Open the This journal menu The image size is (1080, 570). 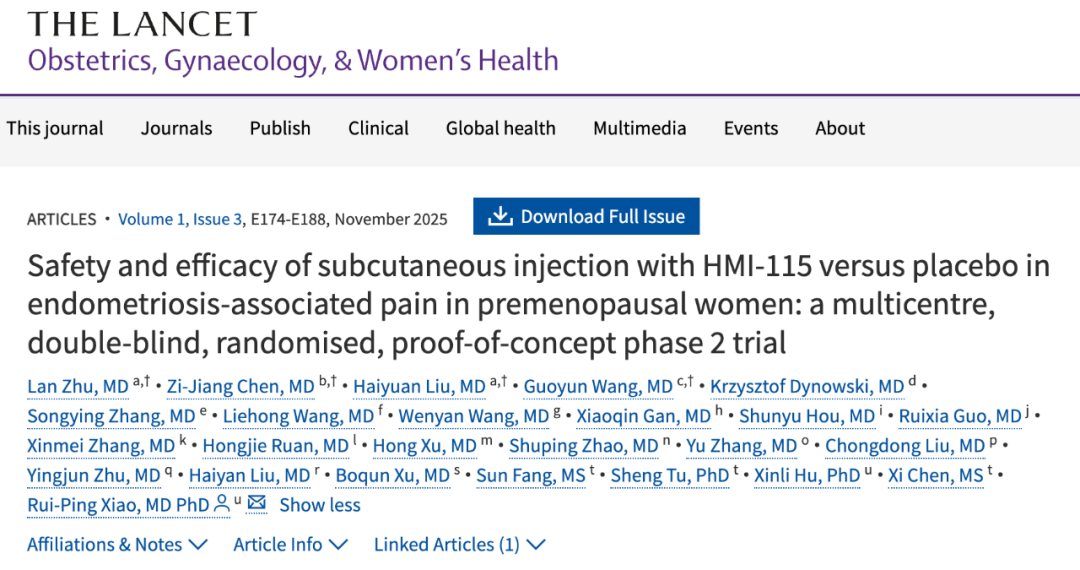pyautogui.click(x=55, y=128)
